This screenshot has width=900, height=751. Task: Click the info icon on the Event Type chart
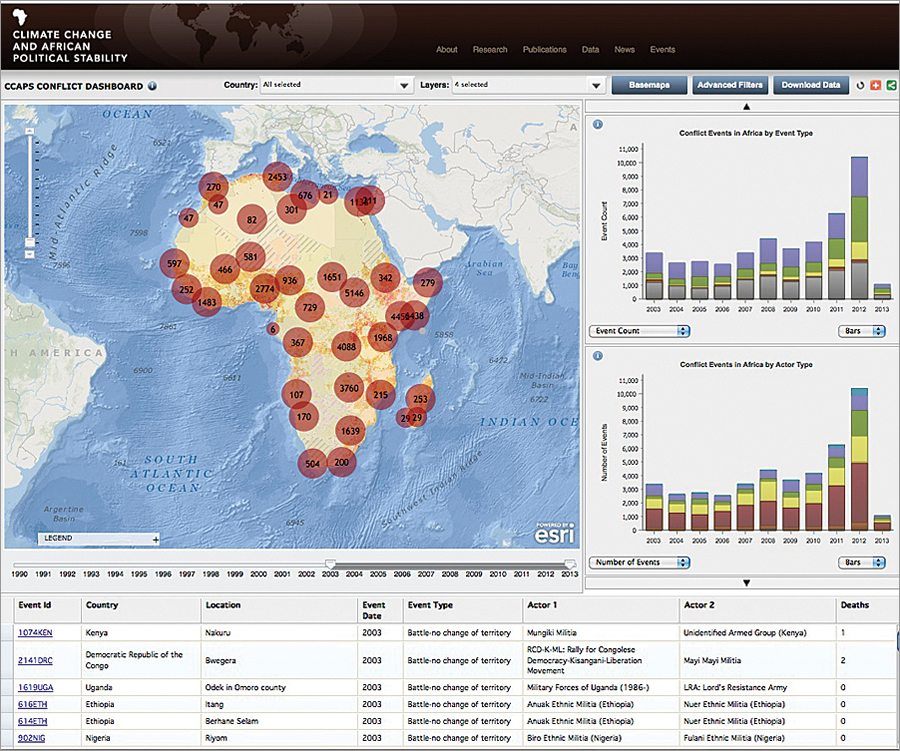click(597, 122)
